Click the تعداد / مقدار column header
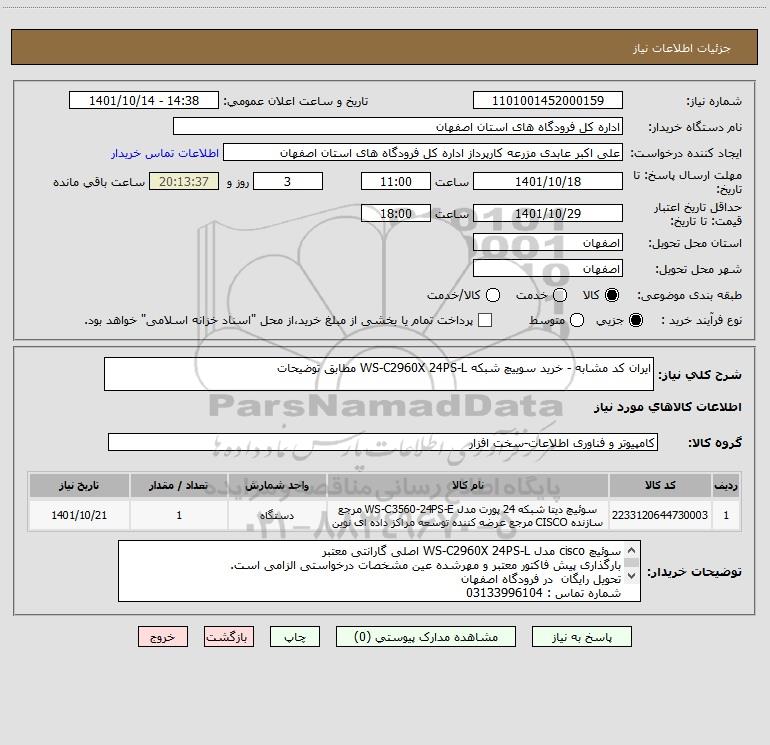The height and width of the screenshot is (745, 770). 179,485
